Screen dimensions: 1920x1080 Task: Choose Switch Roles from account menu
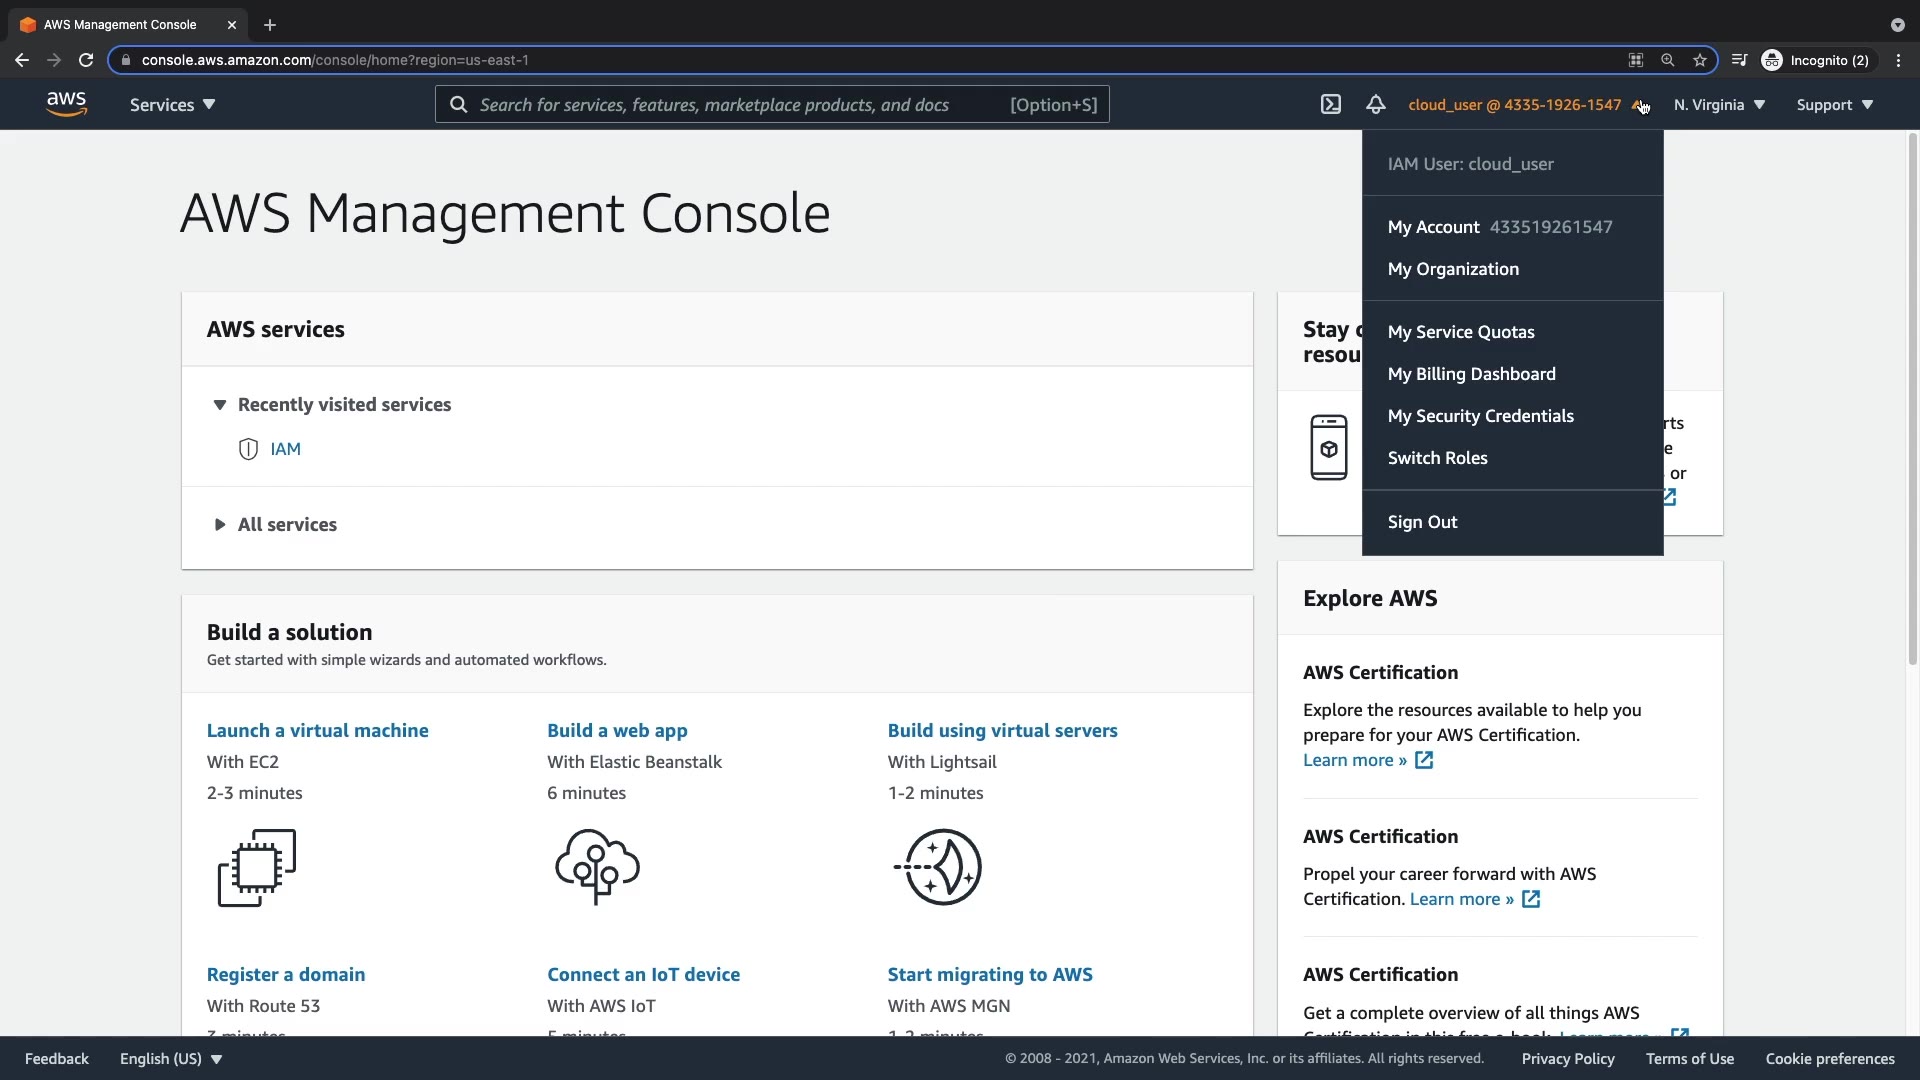pyautogui.click(x=1437, y=458)
